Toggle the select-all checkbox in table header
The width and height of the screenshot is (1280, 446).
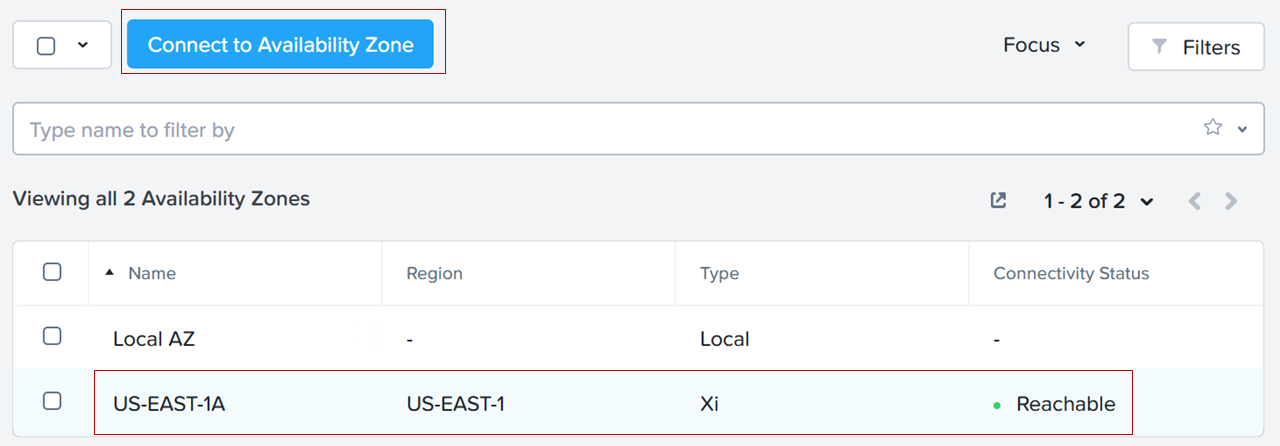pyautogui.click(x=52, y=272)
